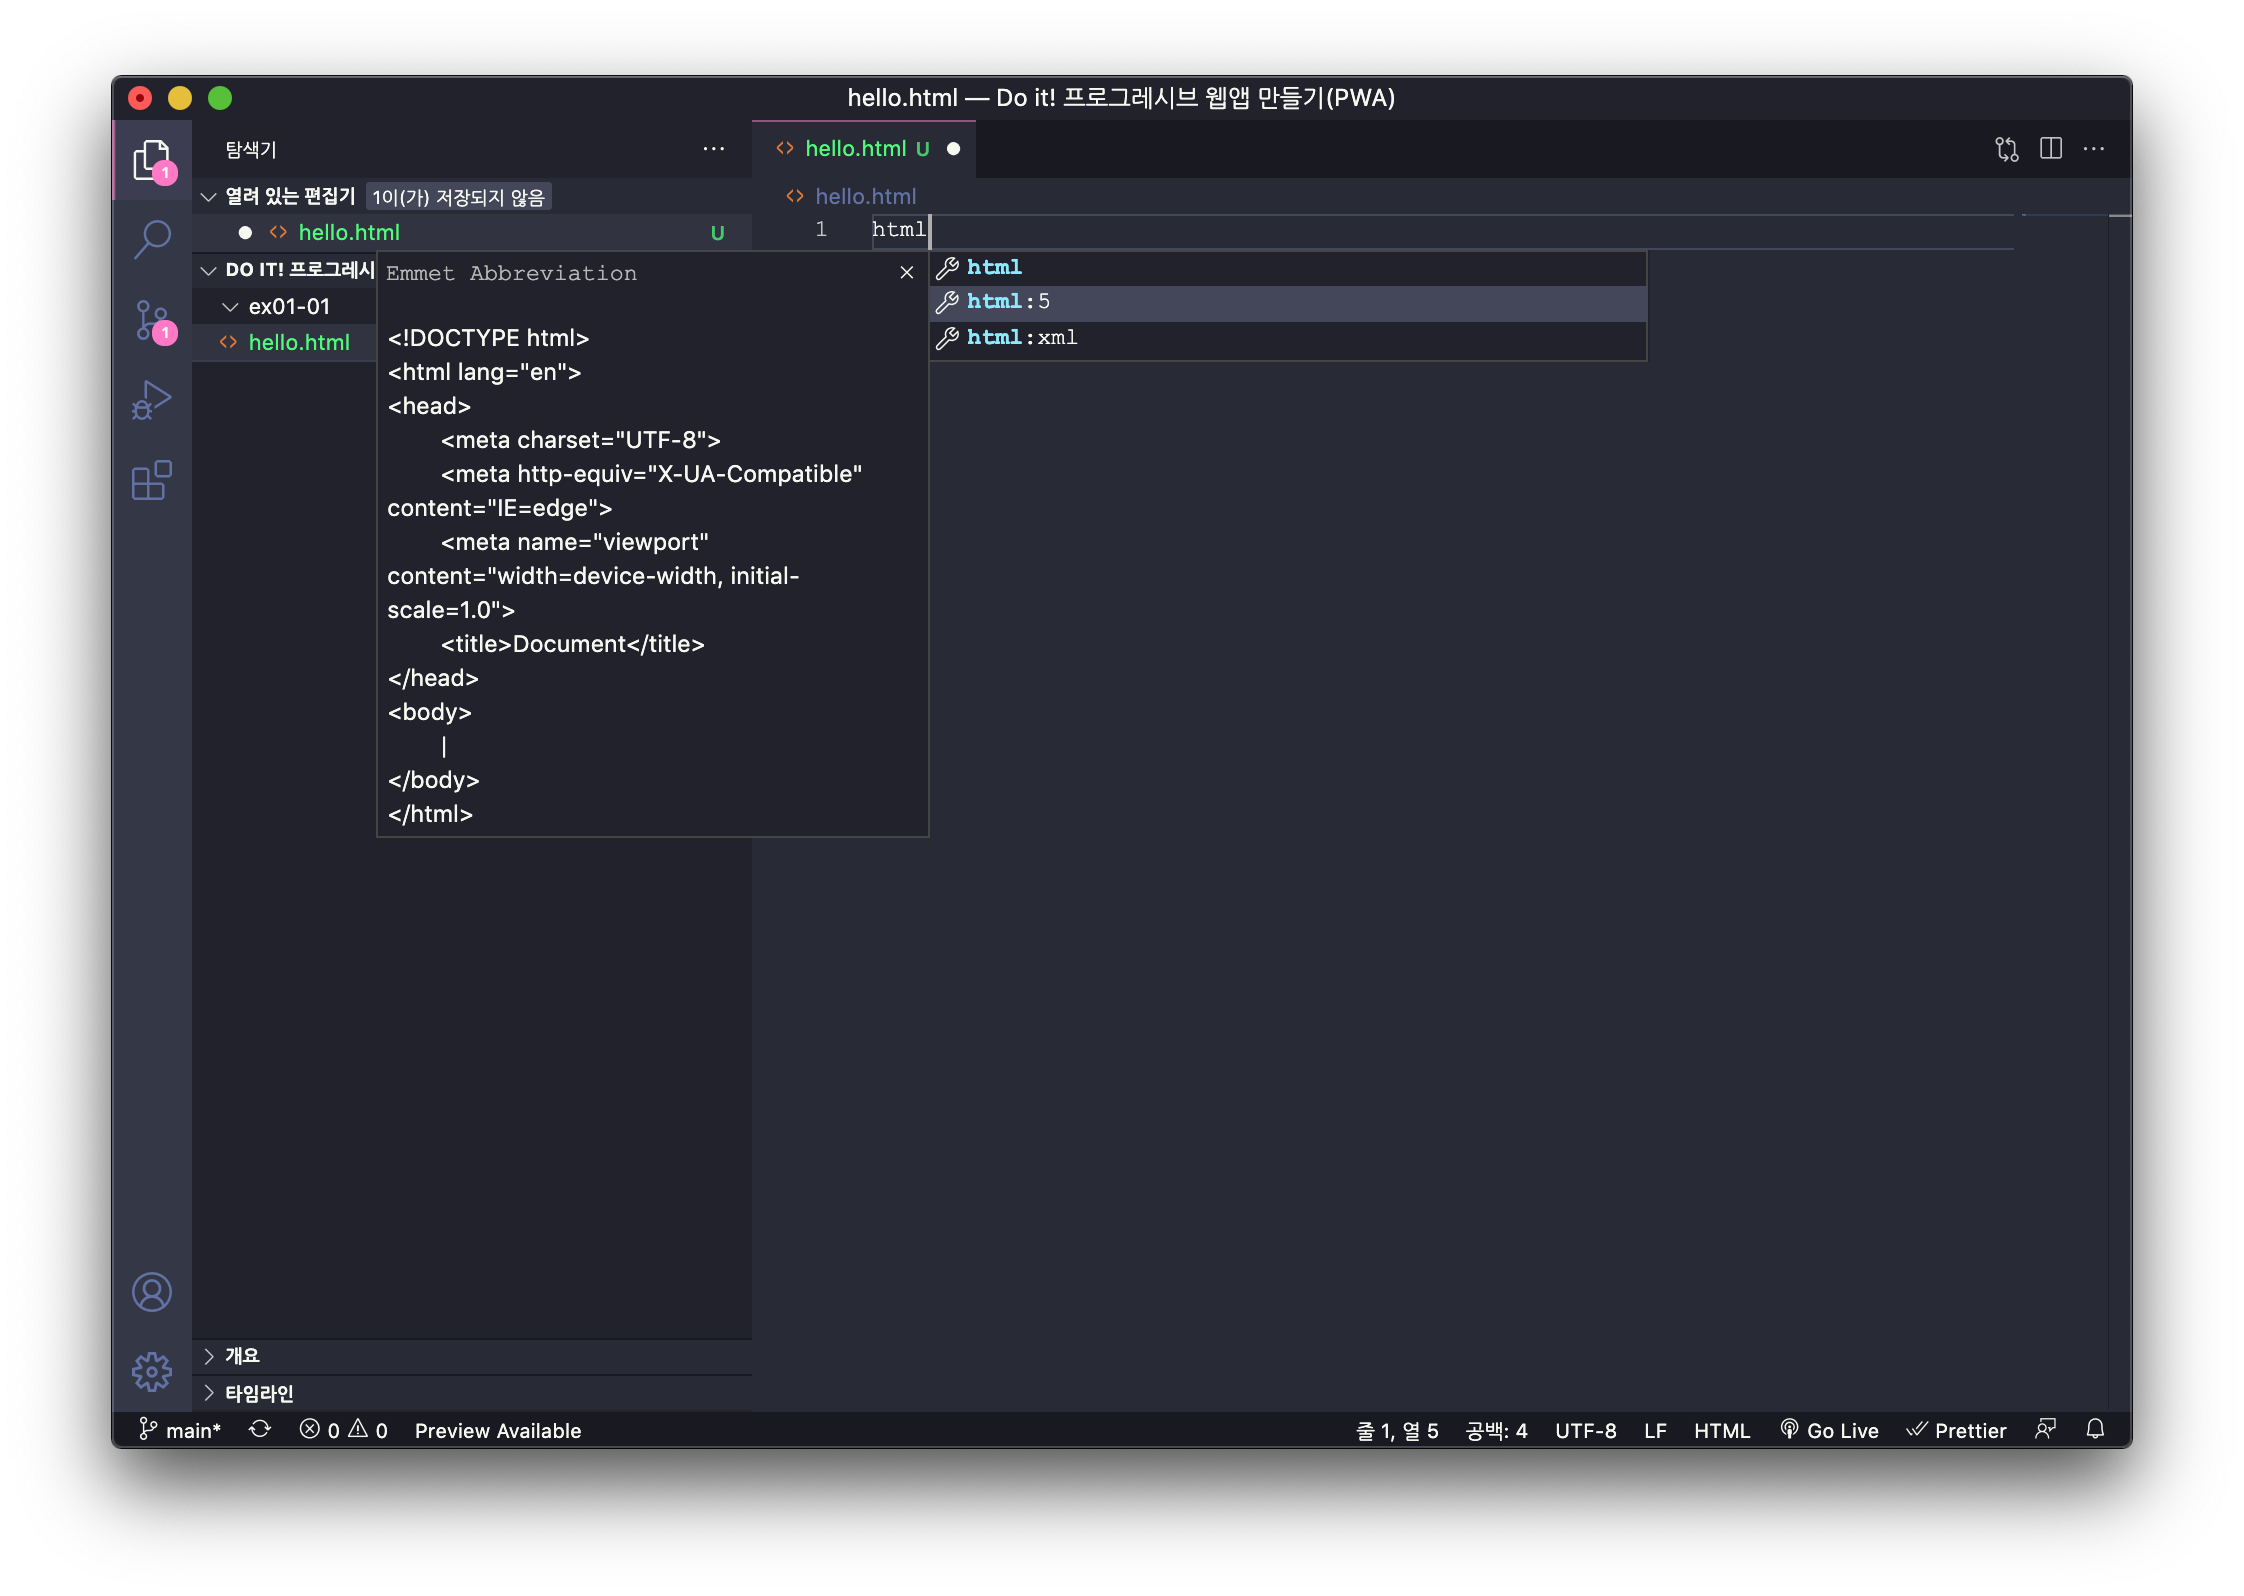The height and width of the screenshot is (1596, 2244).
Task: Click the open changes compare icon
Action: point(2006,148)
